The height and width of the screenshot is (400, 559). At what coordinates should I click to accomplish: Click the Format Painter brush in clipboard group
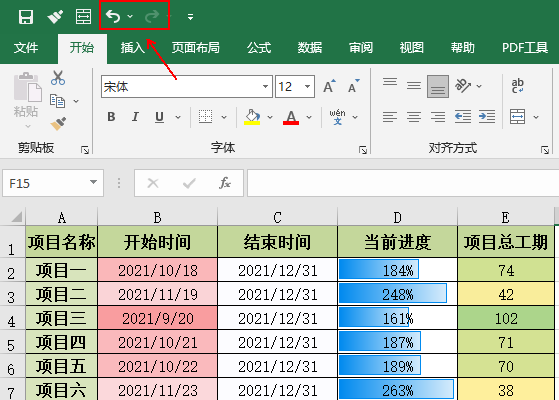(x=58, y=124)
